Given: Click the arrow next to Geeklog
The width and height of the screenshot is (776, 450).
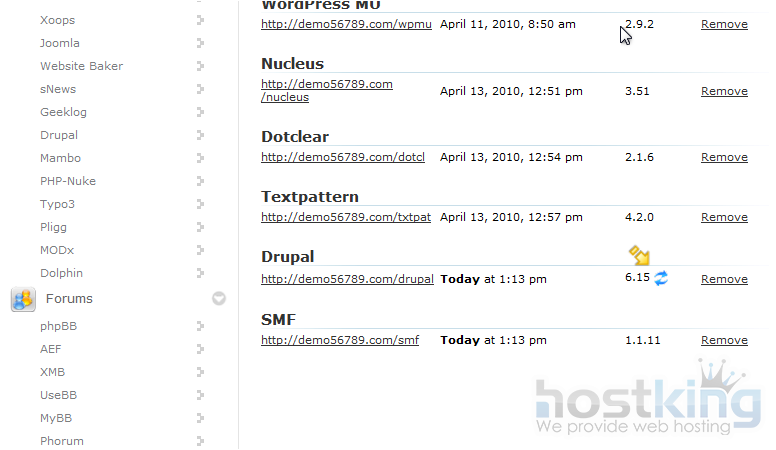Looking at the screenshot, I should tap(201, 112).
